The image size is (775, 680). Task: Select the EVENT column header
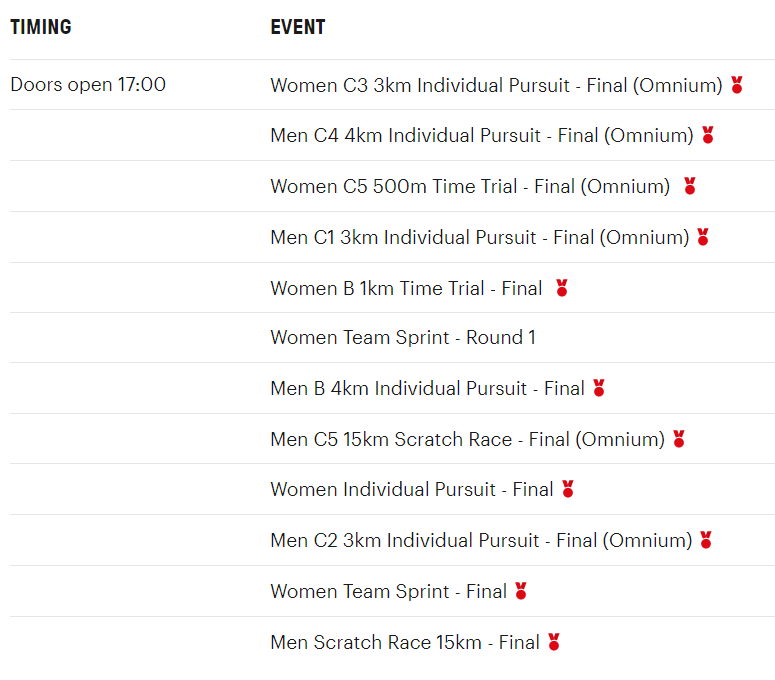298,27
